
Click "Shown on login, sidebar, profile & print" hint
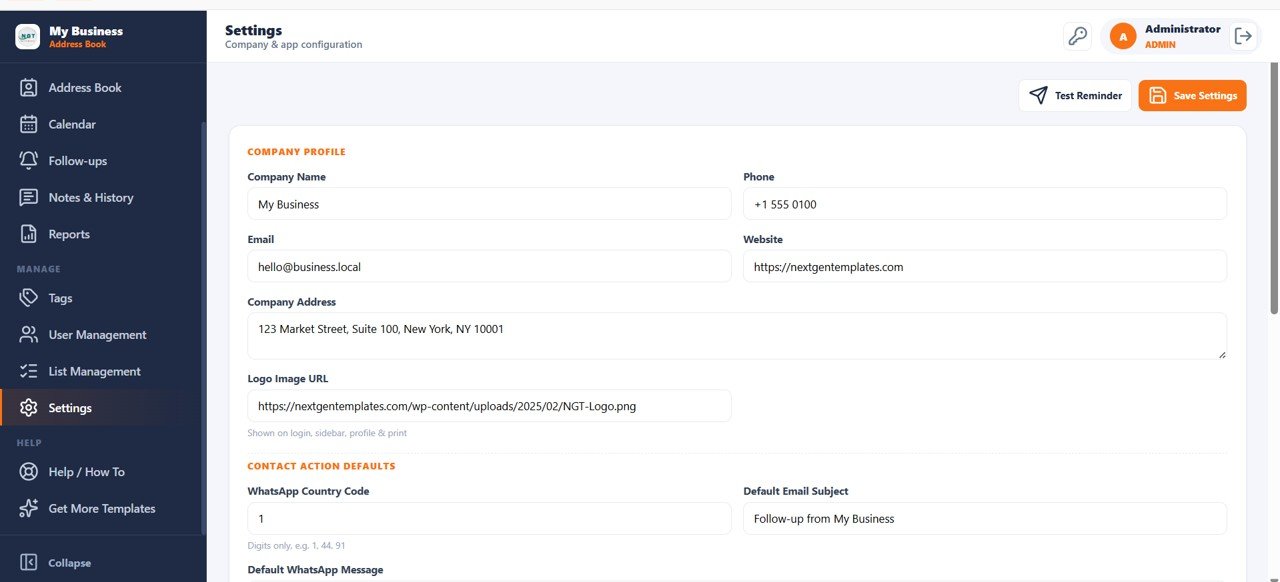pyautogui.click(x=327, y=433)
